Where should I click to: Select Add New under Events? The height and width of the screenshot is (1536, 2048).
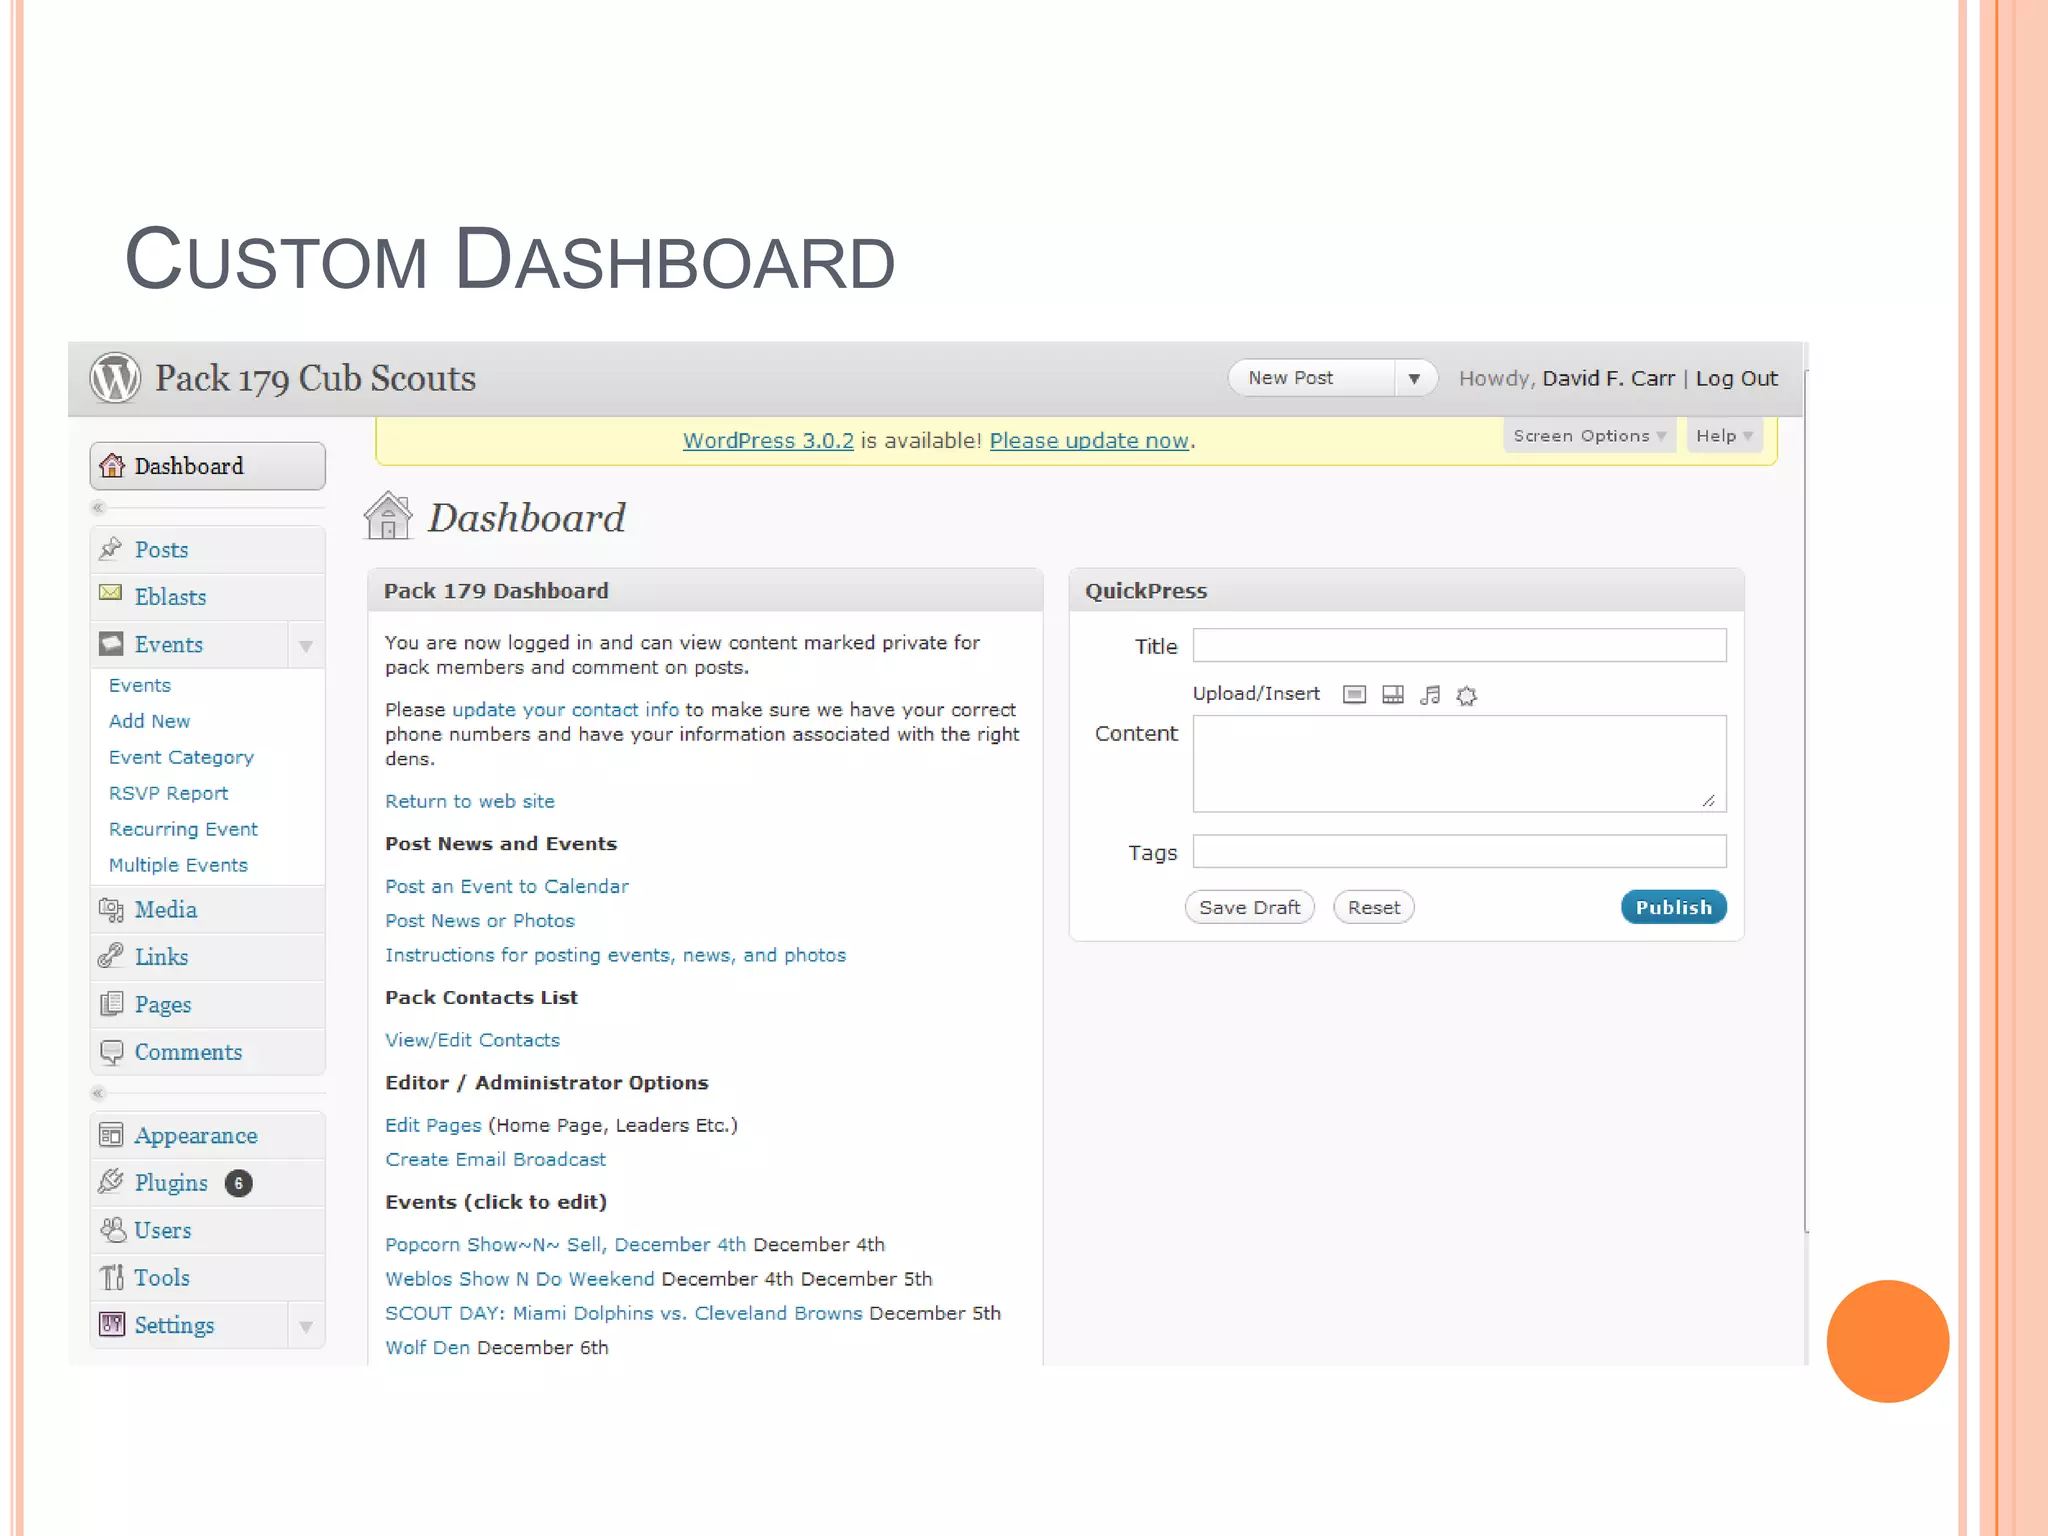coord(149,721)
